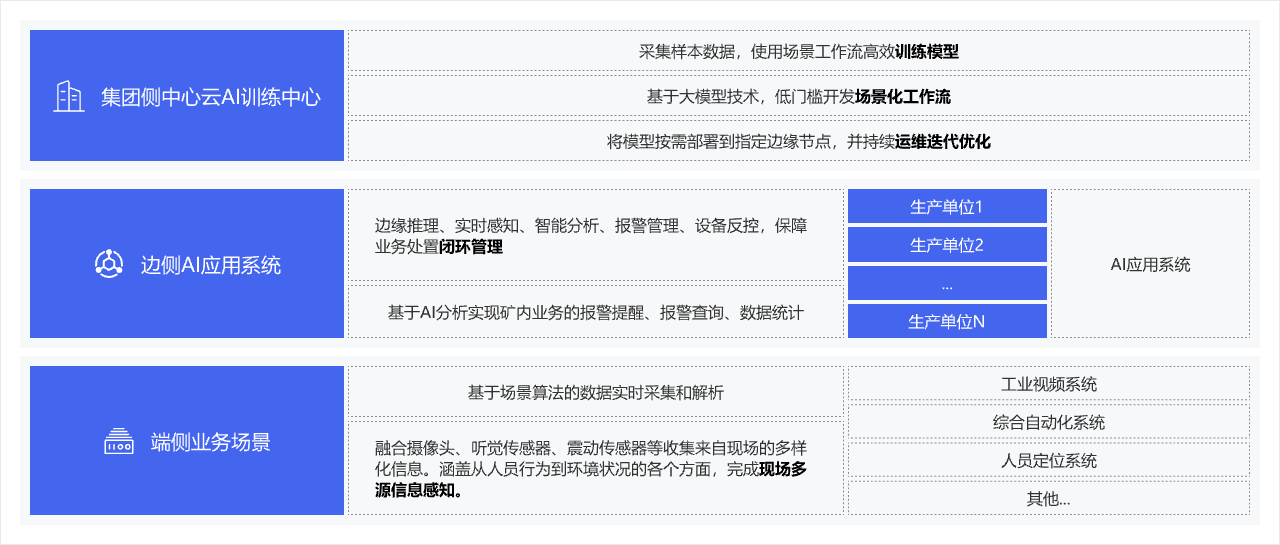The image size is (1280, 545).
Task: Select the 边侧AI应用系统 title text
Action: [211, 265]
